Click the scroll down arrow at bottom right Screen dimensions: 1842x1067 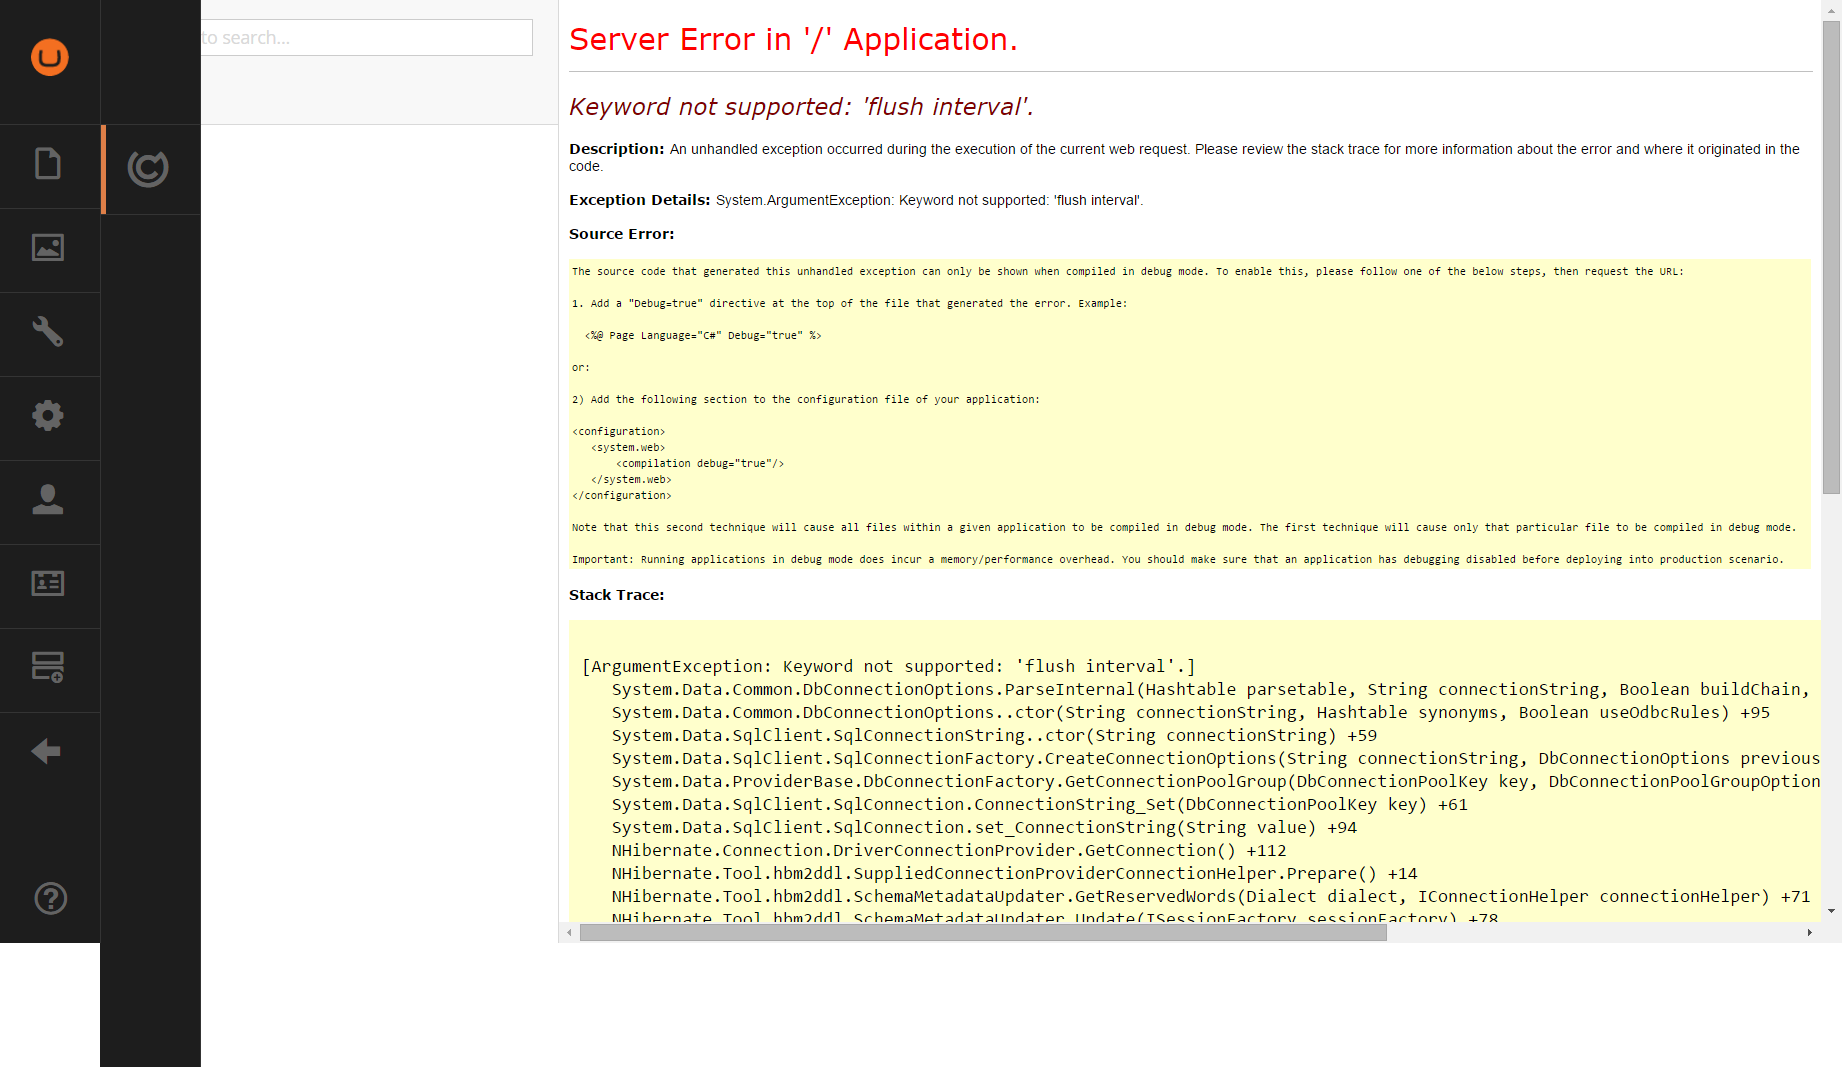pos(1831,911)
